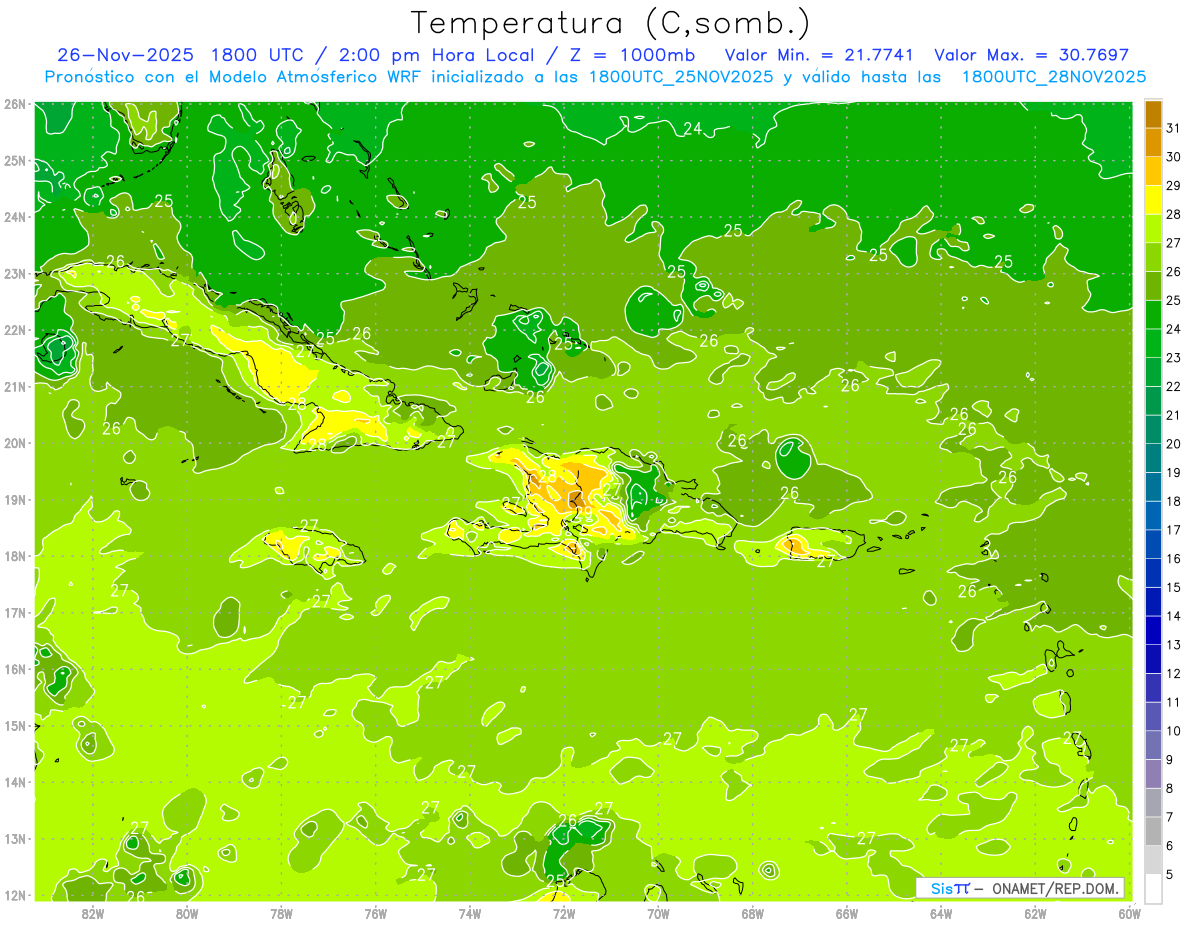The width and height of the screenshot is (1200, 927).
Task: Click the WRF forecast model description line
Action: 595,76
